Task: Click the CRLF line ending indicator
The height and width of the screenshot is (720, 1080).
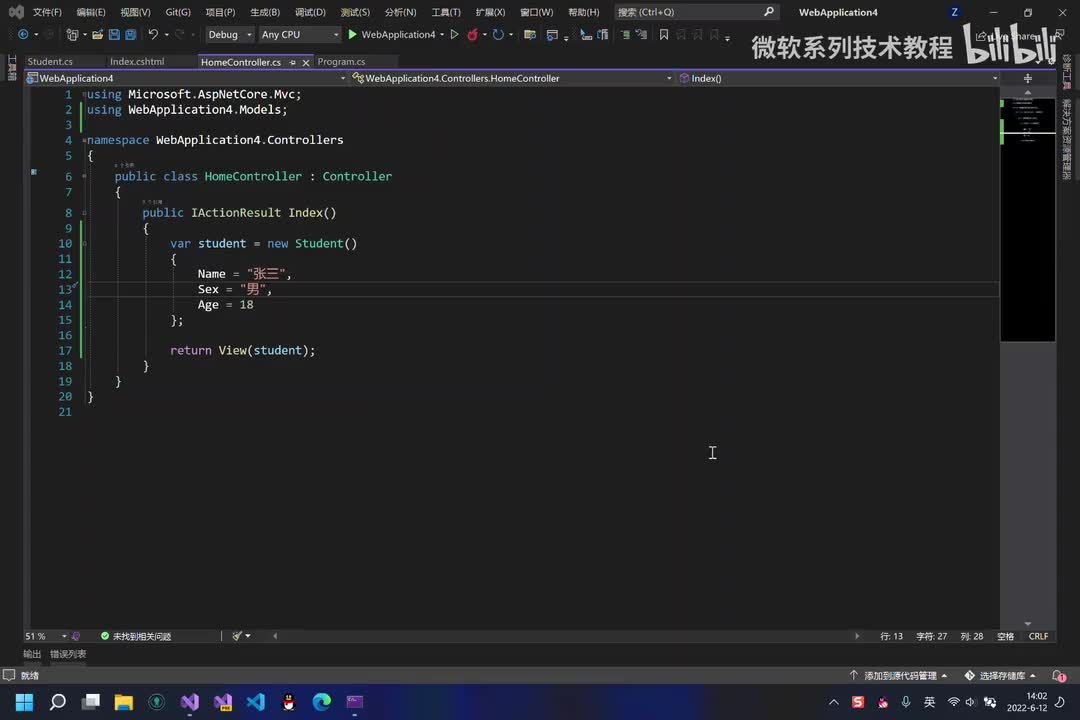Action: pyautogui.click(x=1038, y=636)
